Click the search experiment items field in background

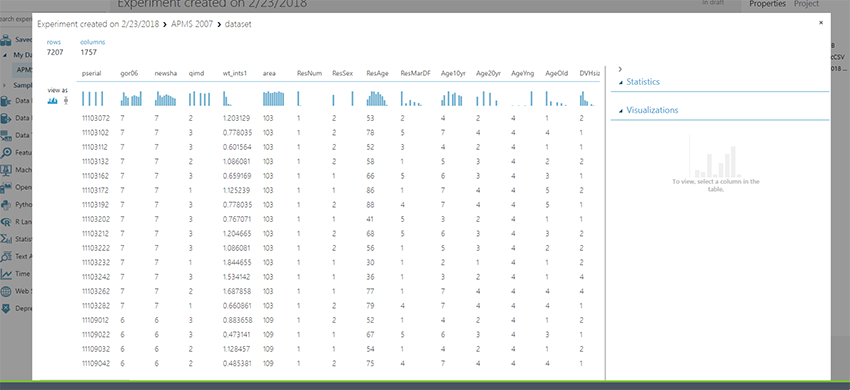(16, 20)
